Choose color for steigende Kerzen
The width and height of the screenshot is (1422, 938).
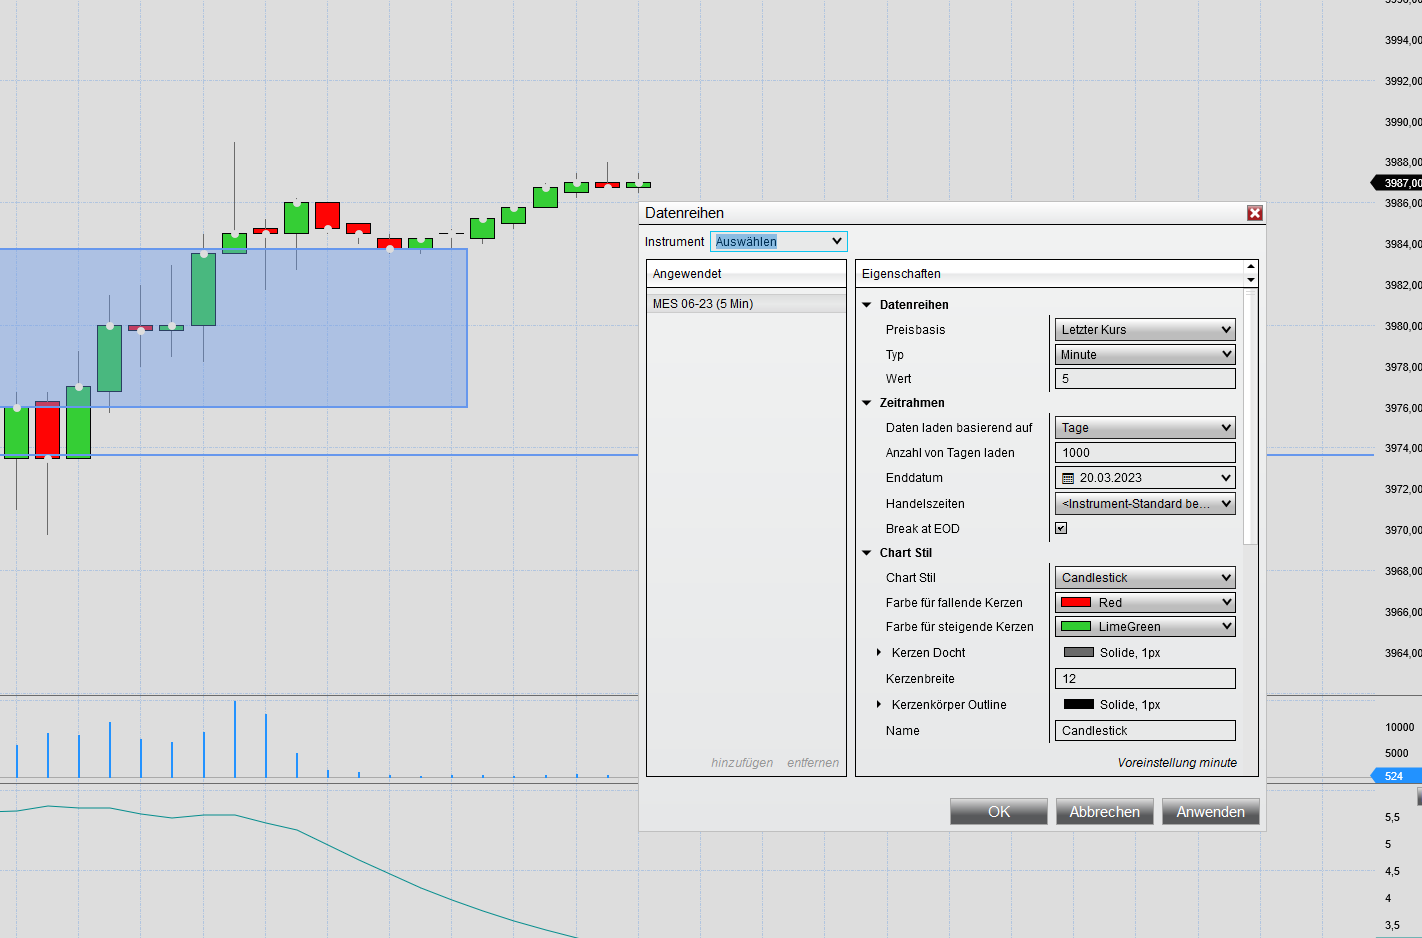coord(1145,627)
